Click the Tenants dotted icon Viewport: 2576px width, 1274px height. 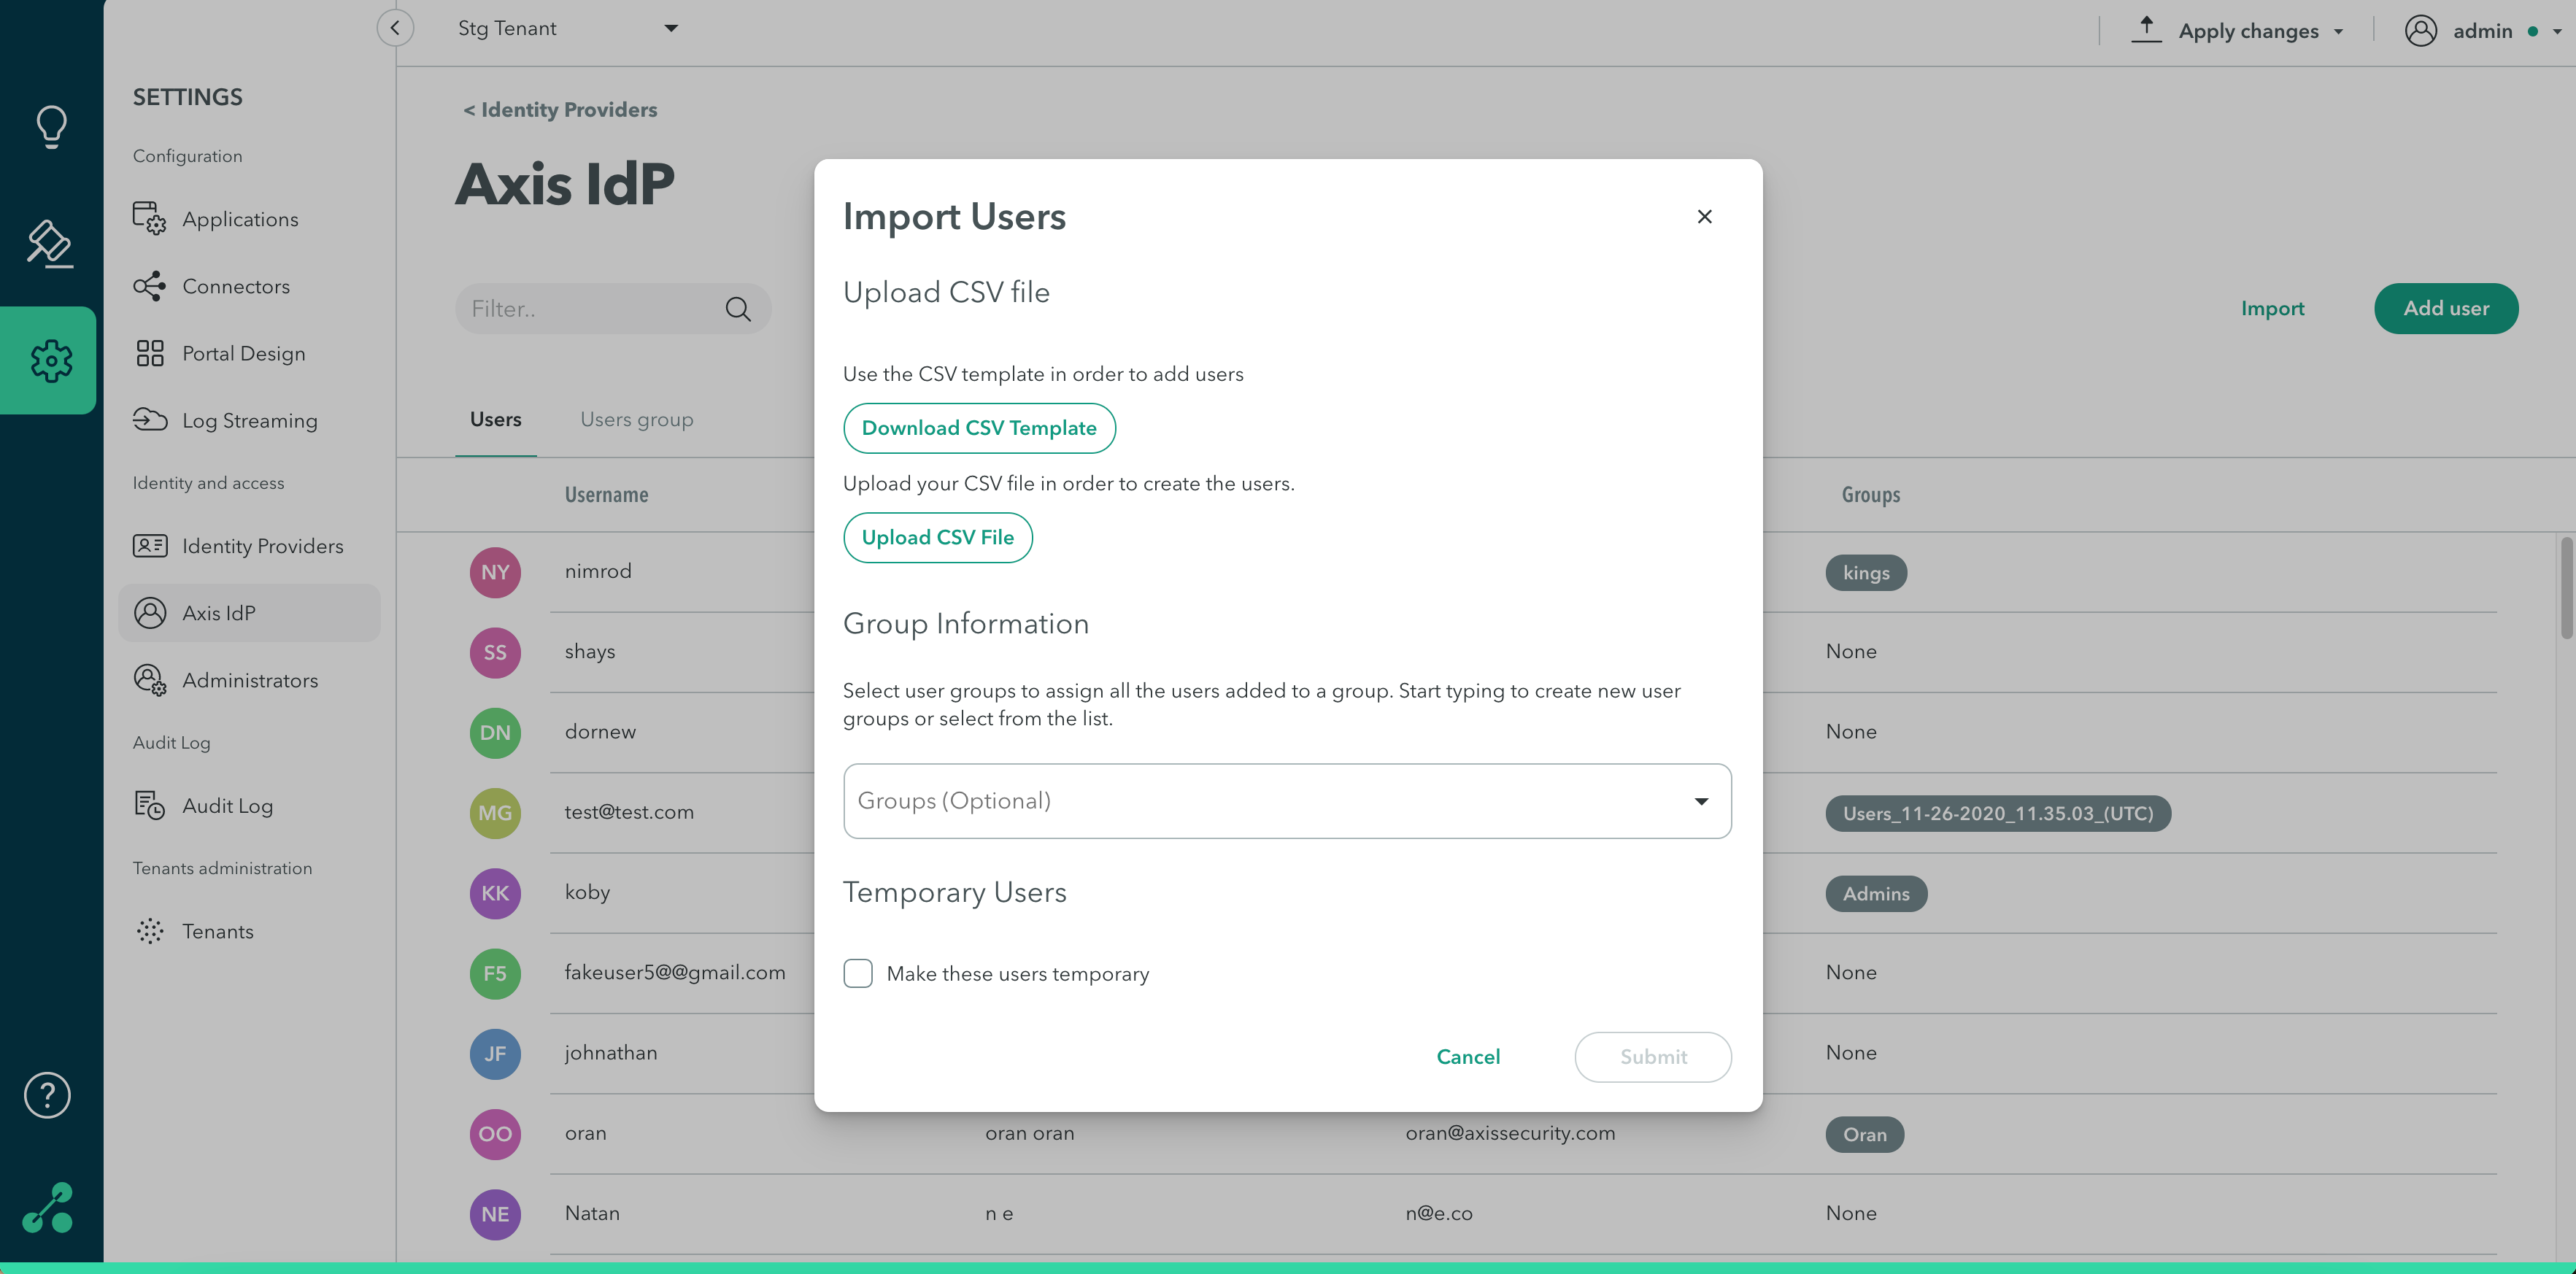(150, 931)
